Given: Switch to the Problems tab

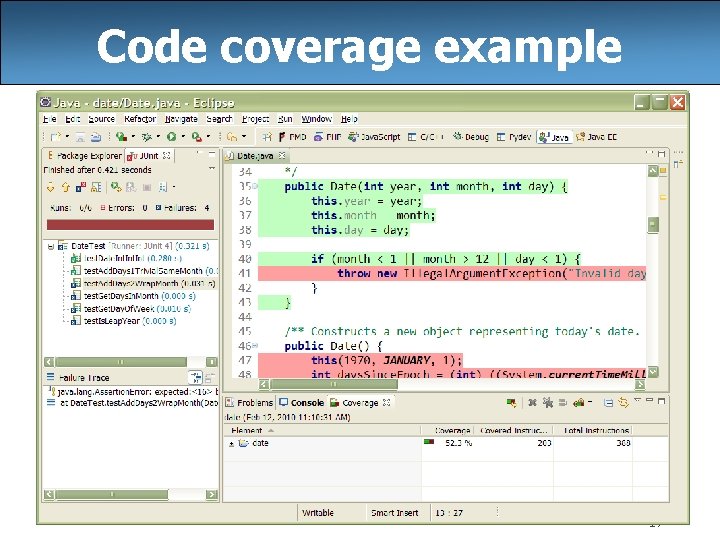Looking at the screenshot, I should point(249,403).
